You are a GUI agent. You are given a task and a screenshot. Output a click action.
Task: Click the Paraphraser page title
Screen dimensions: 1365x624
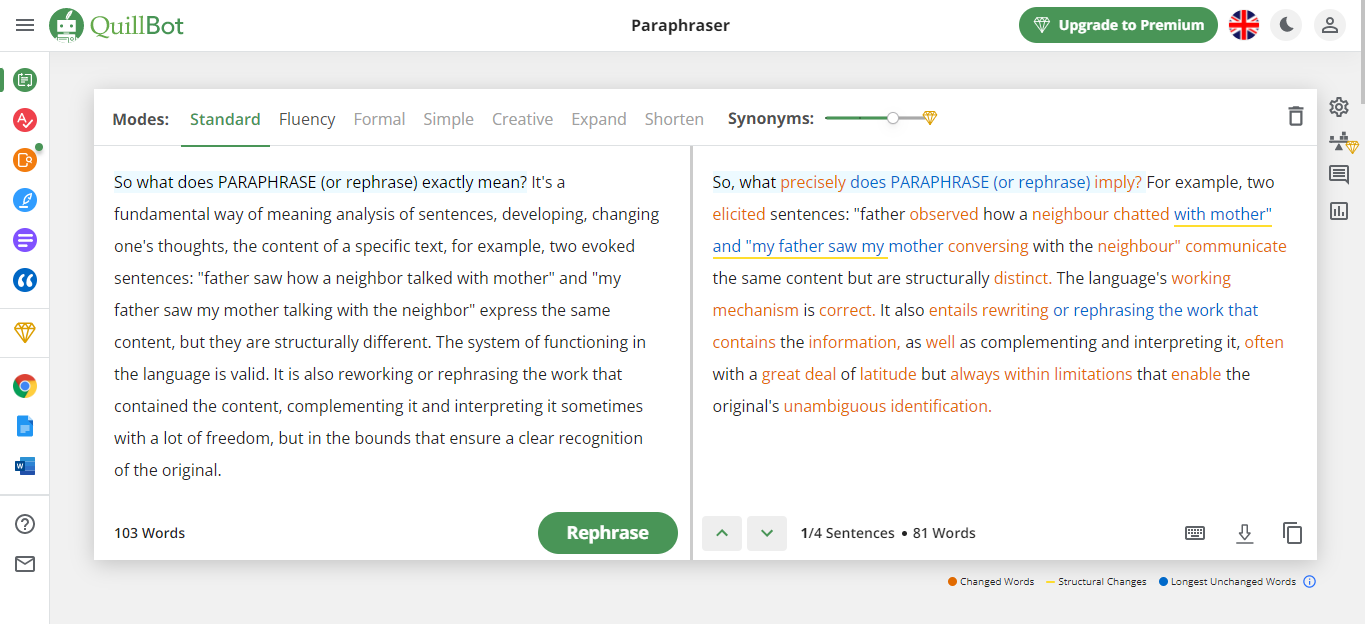pyautogui.click(x=680, y=25)
